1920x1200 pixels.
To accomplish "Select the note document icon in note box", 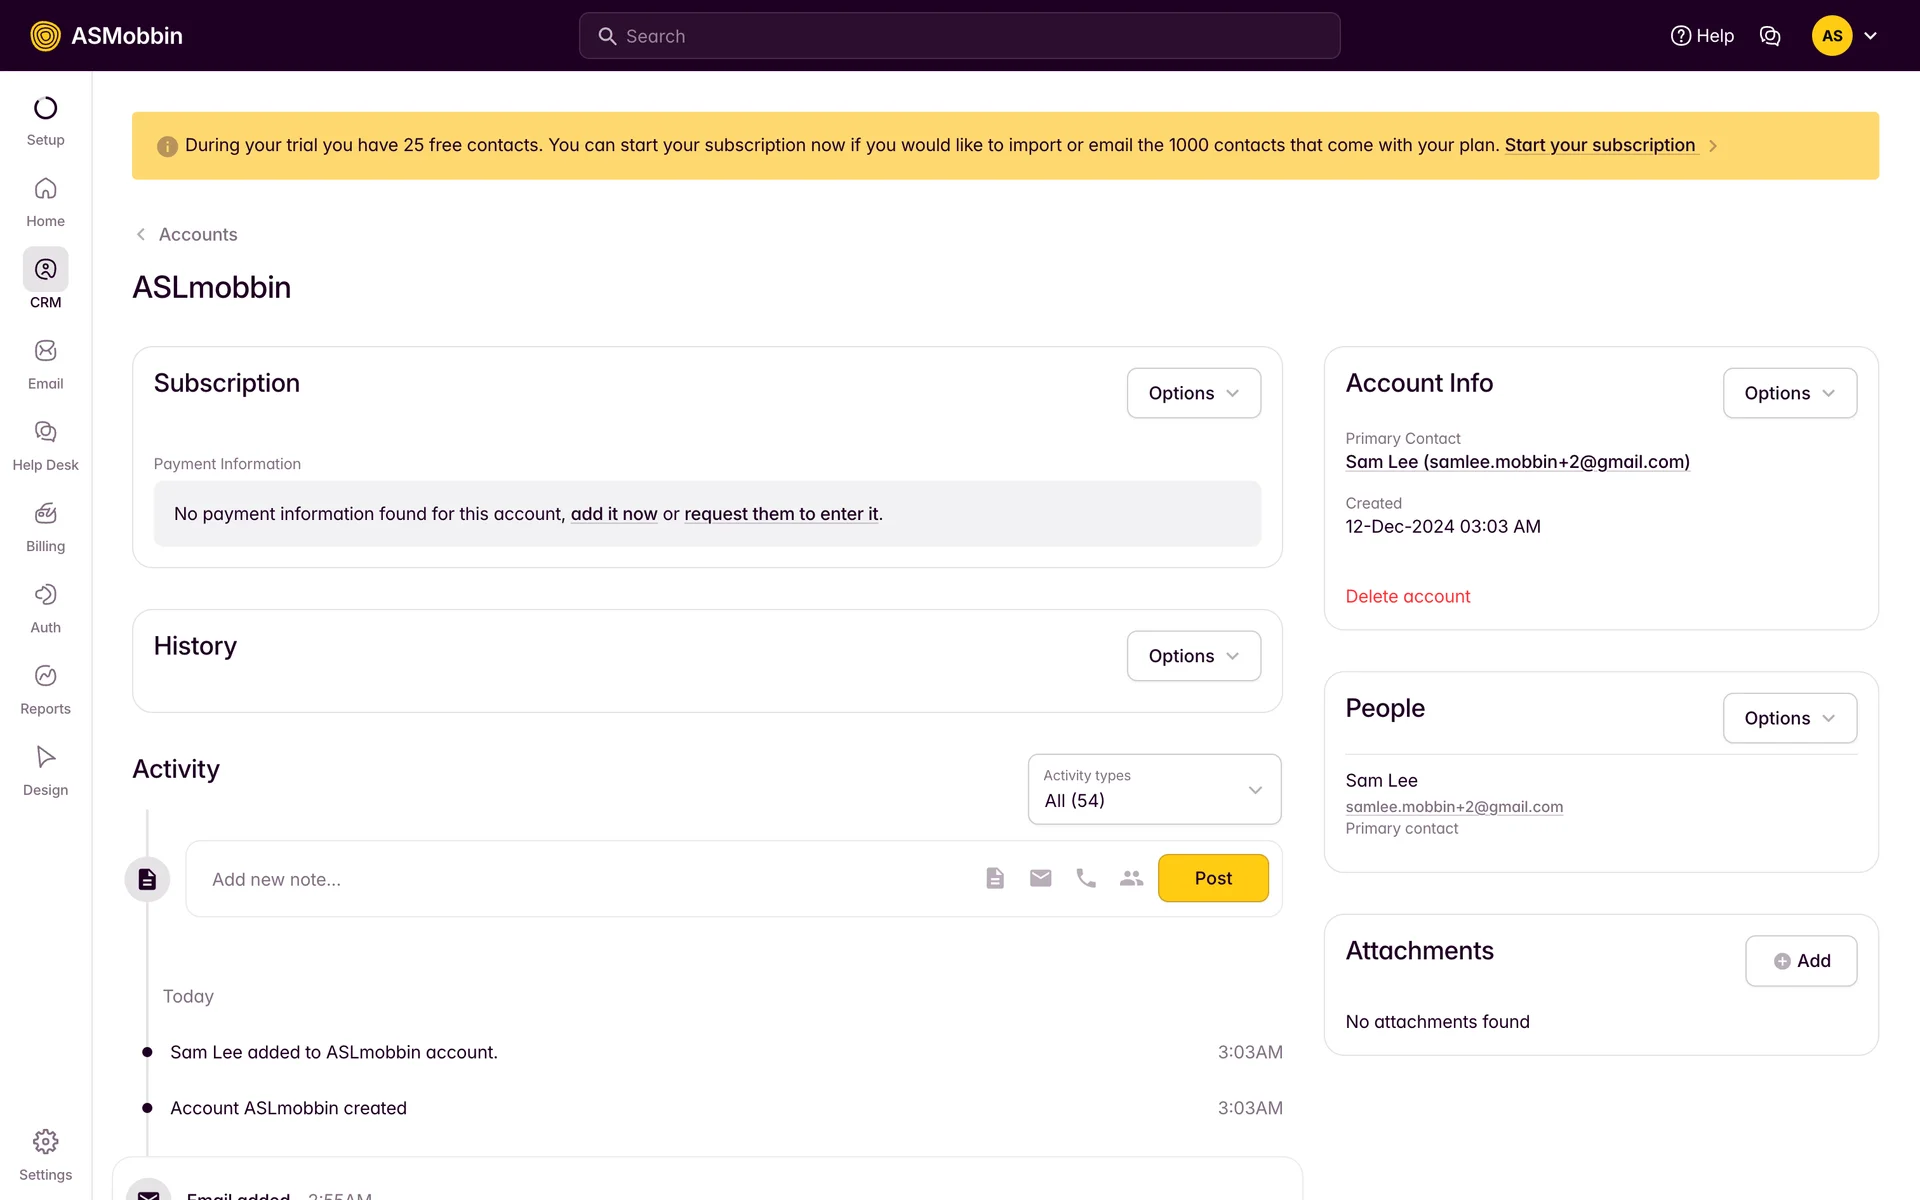I will click(994, 878).
